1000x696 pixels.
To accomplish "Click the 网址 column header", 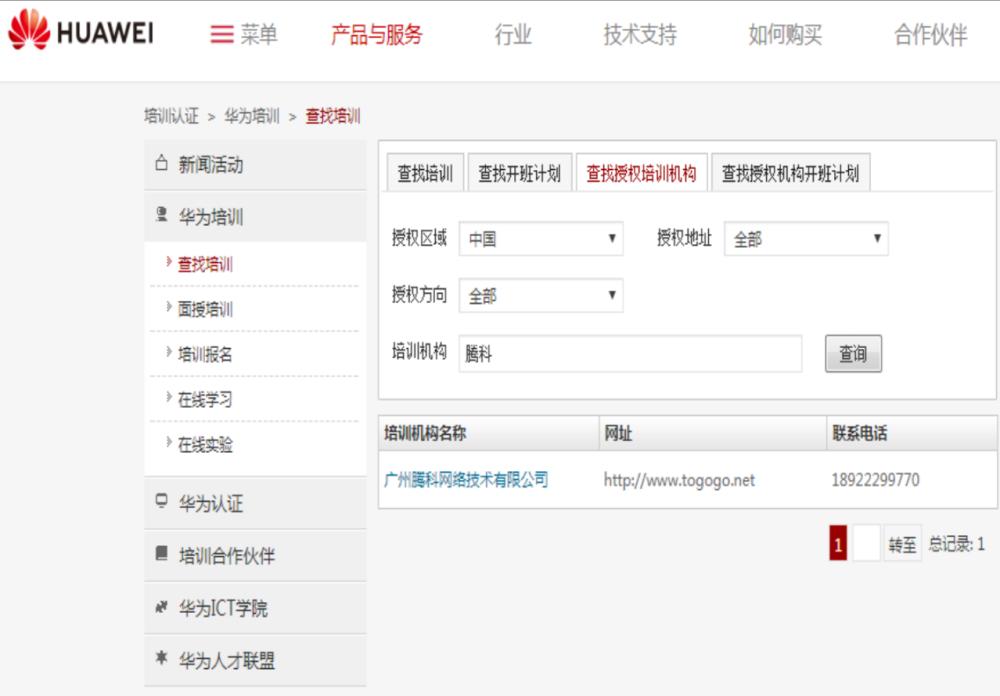I will point(713,433).
